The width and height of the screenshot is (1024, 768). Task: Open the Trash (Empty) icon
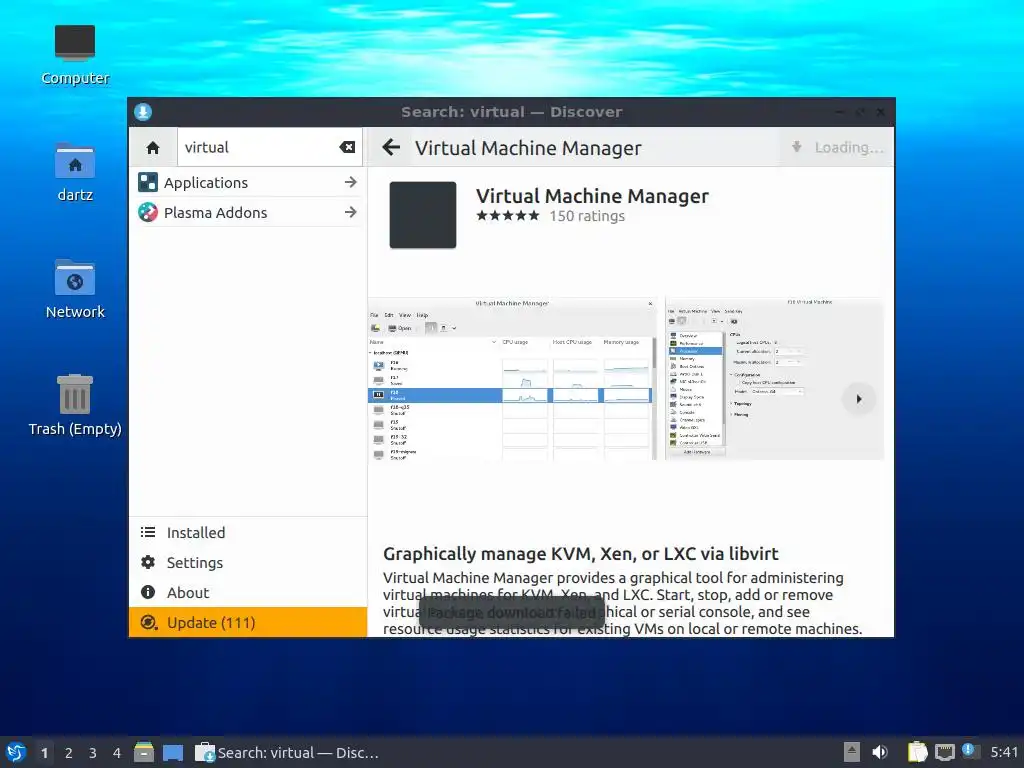coord(75,406)
